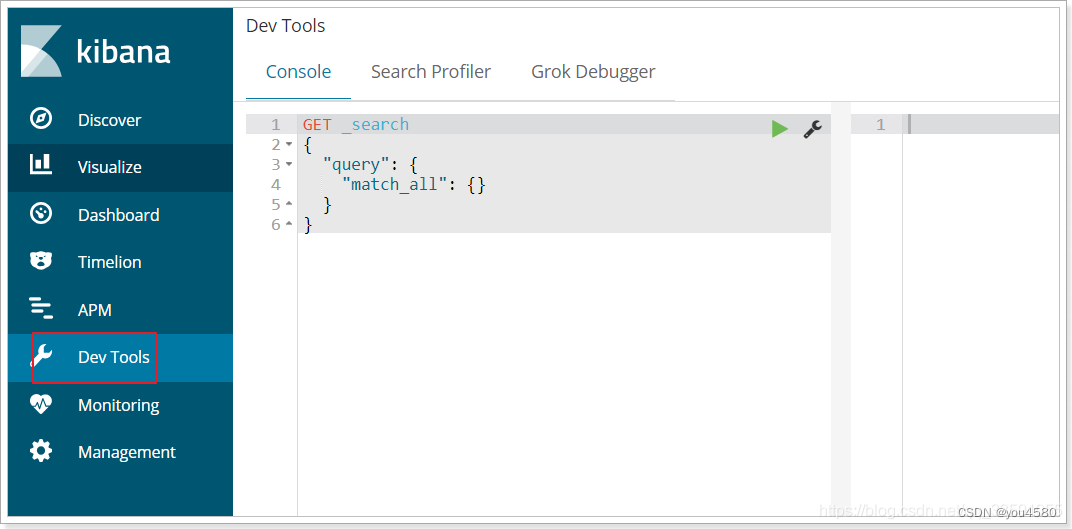Select the APM label in sidebar
The image size is (1072, 529).
94,310
